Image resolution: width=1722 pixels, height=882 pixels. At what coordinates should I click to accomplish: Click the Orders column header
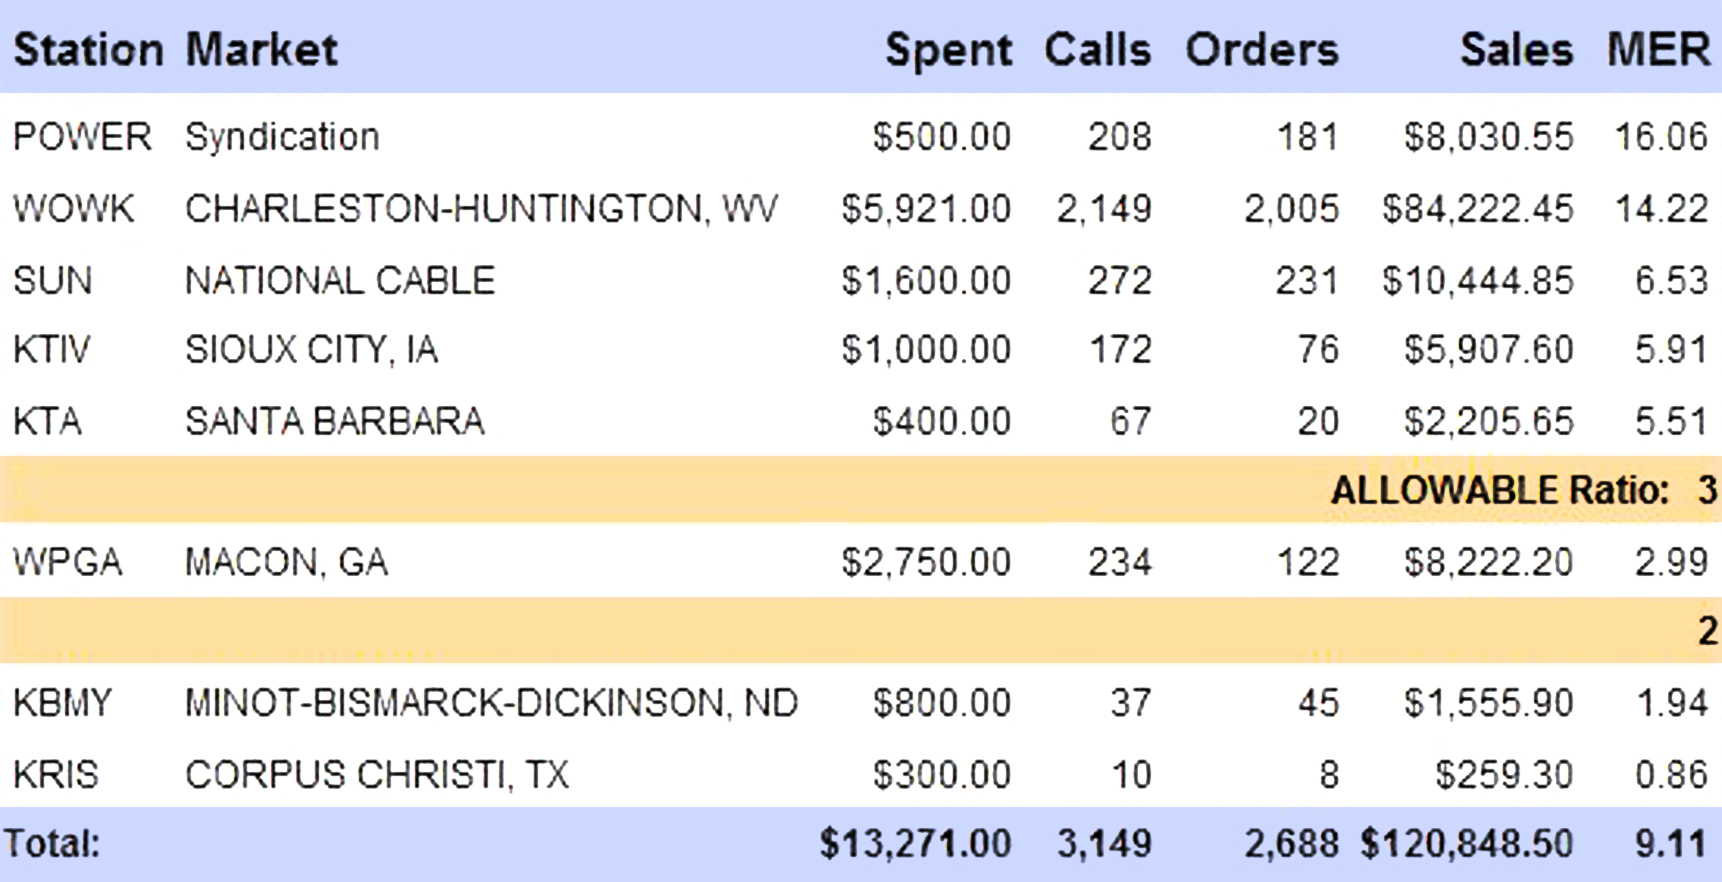click(1262, 50)
